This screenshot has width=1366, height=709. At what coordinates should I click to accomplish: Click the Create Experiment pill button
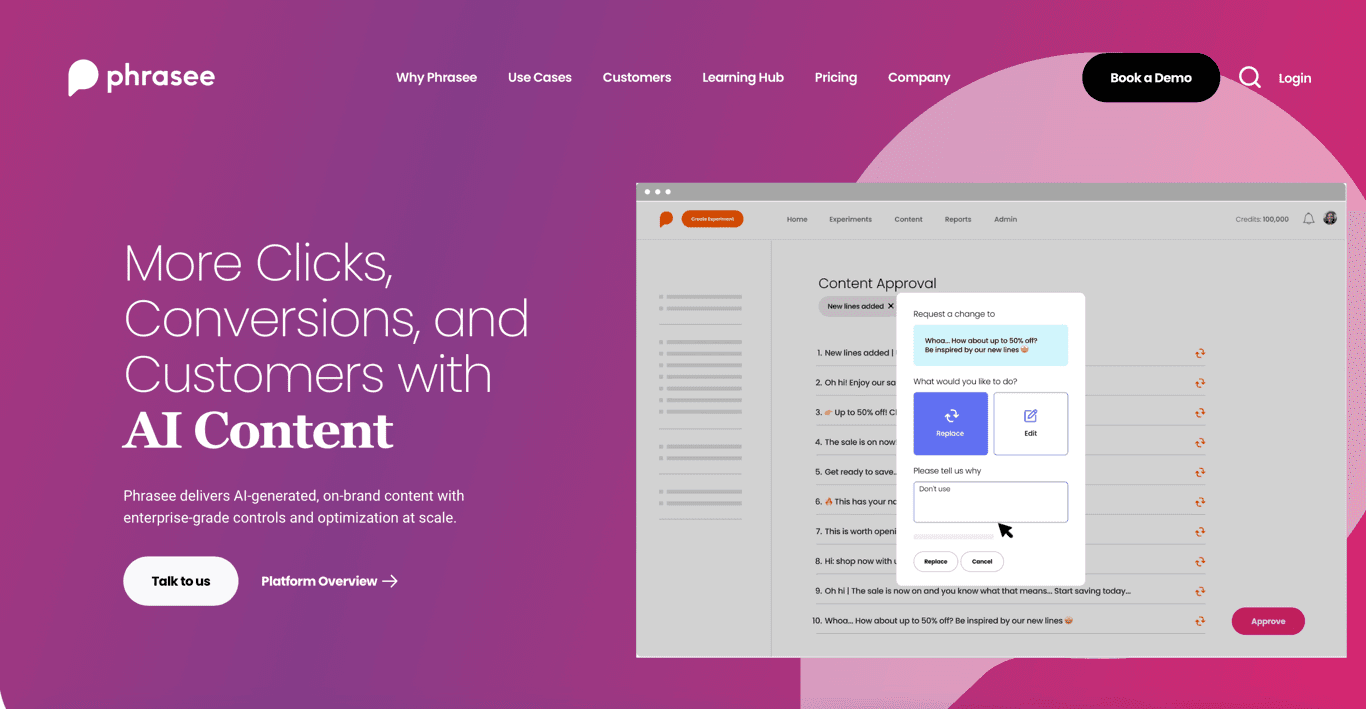[x=712, y=218]
